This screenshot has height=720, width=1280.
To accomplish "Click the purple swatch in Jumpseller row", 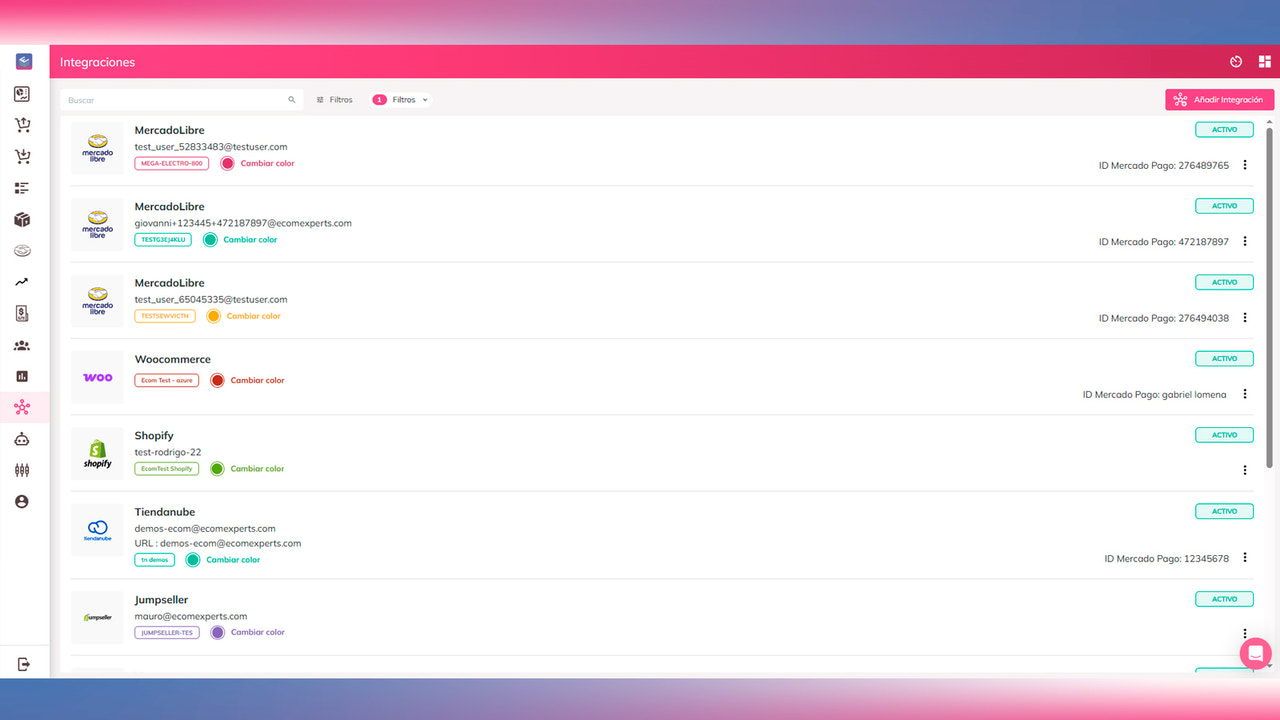I will (x=217, y=632).
